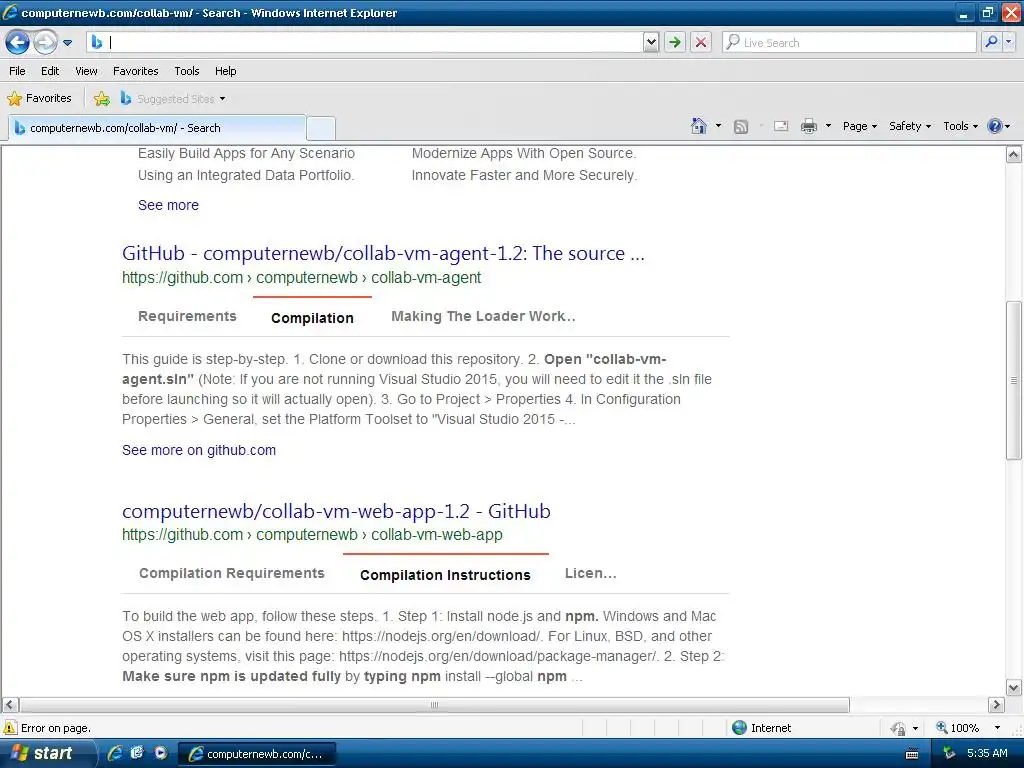
Task: Open the View menu
Action: pos(86,71)
